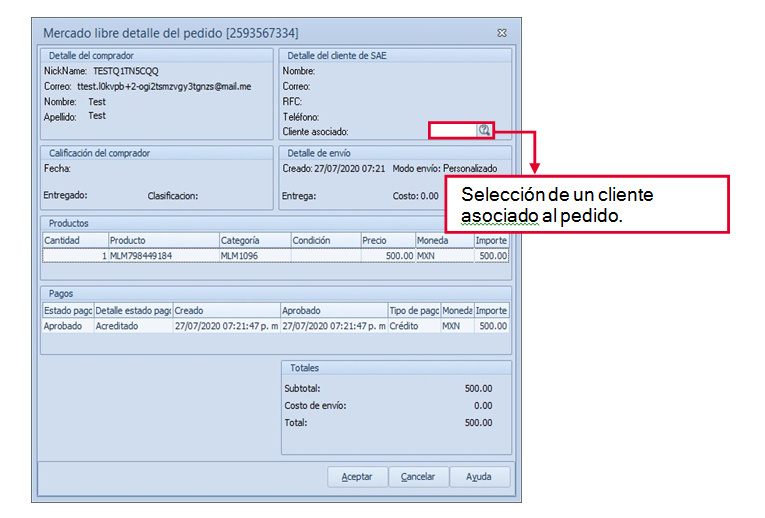The image size is (765, 518).
Task: Select the Tipo de pago column header
Action: [414, 311]
